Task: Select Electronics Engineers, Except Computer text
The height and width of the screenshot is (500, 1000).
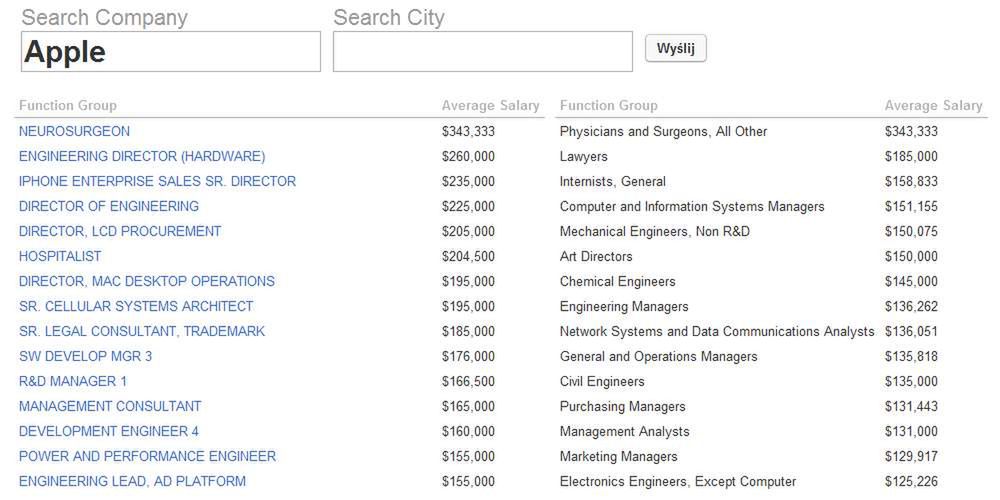Action: pyautogui.click(x=678, y=482)
